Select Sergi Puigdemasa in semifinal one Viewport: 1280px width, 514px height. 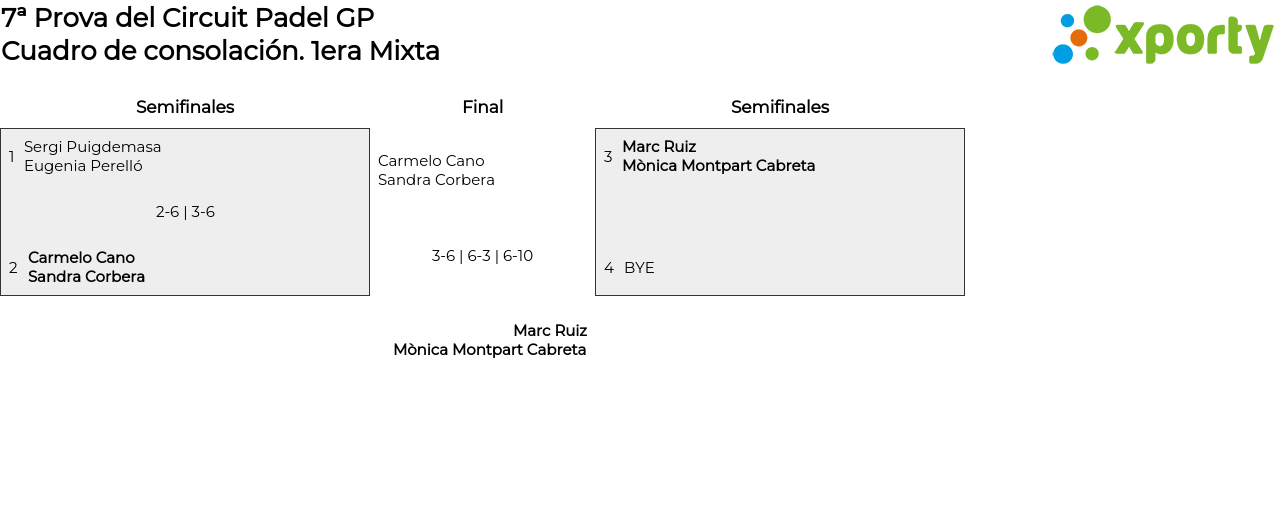92,147
